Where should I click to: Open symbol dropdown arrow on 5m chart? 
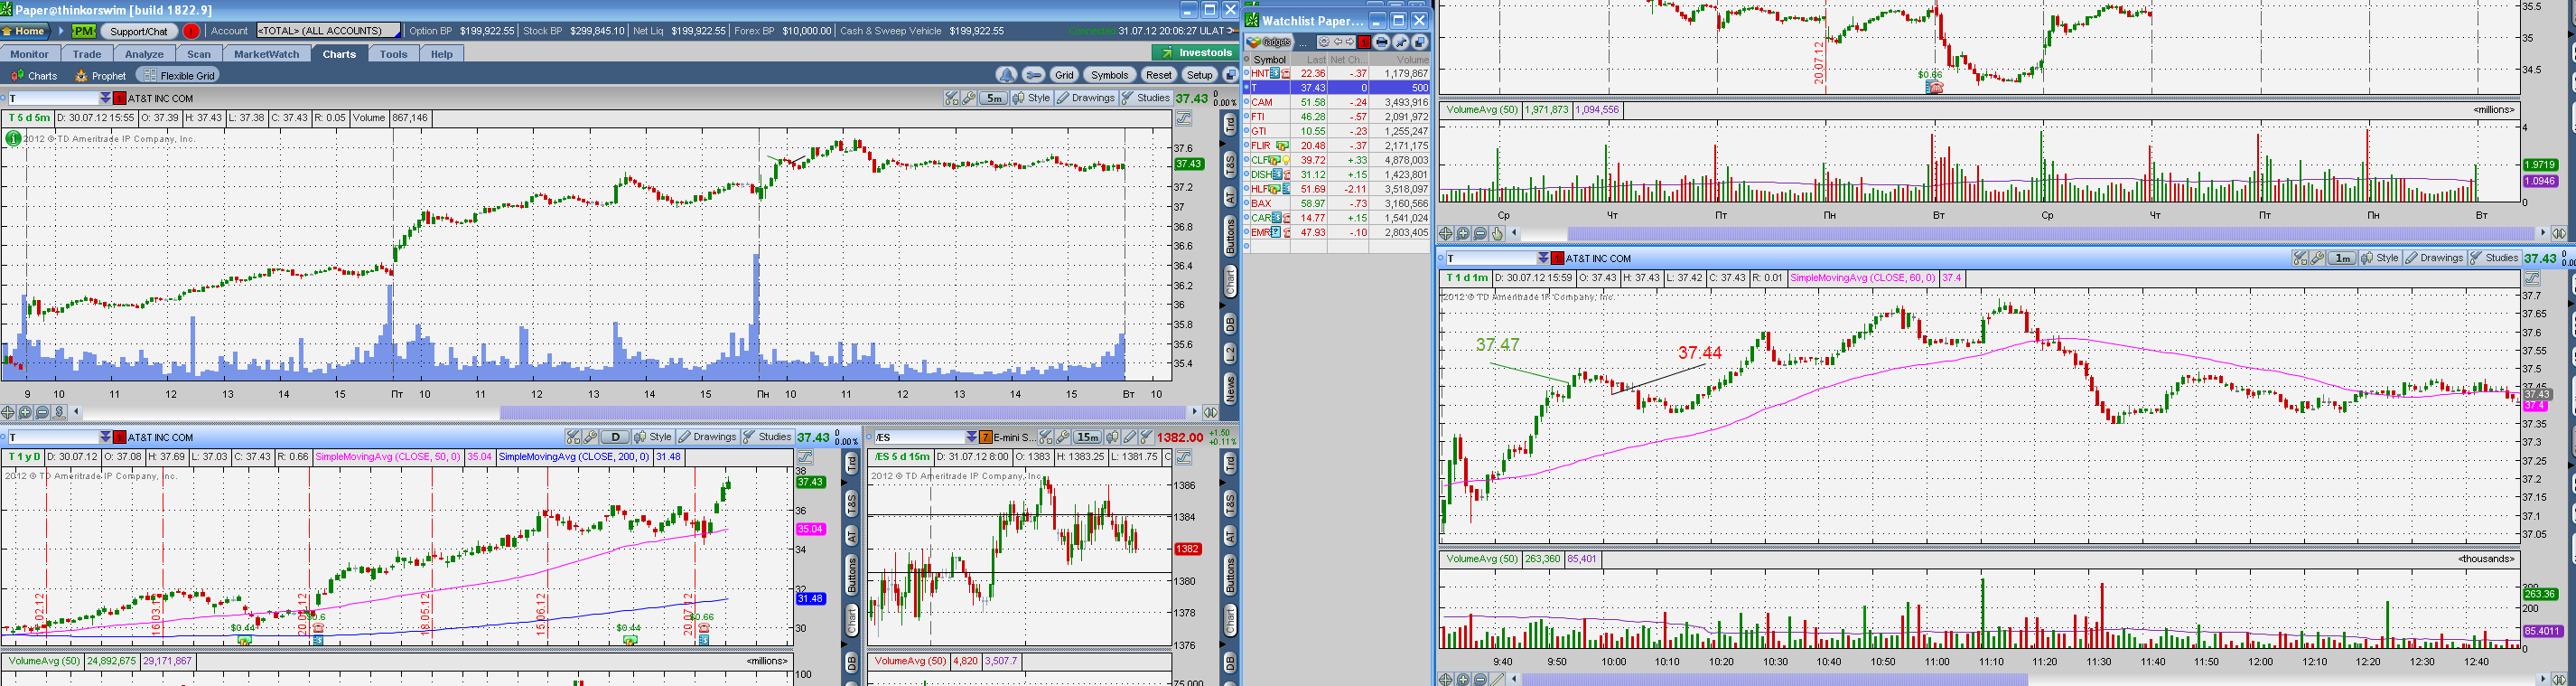(x=105, y=98)
